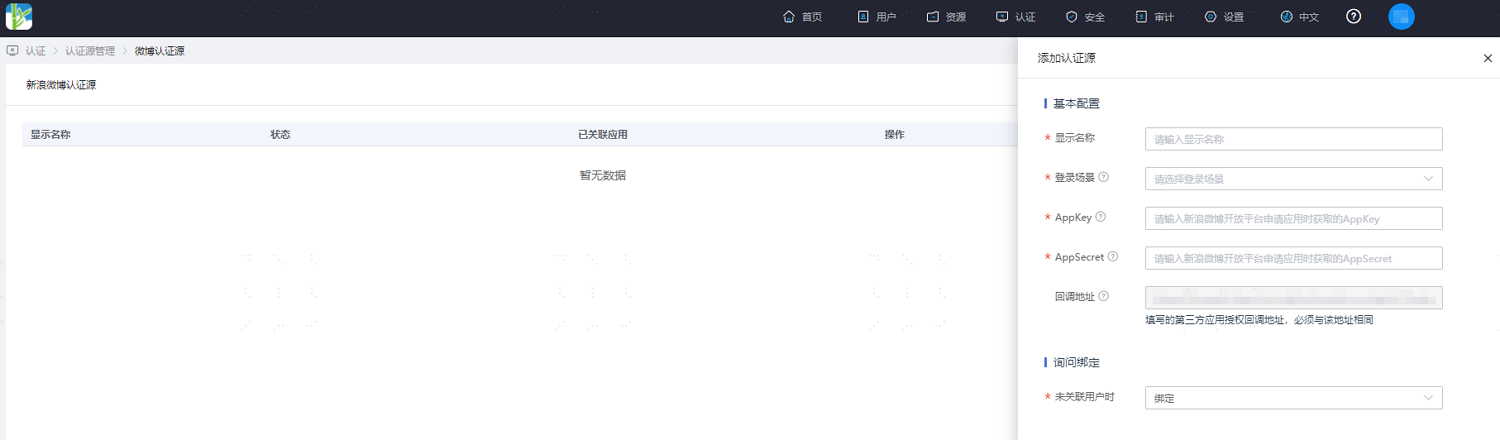This screenshot has width=1500, height=440.
Task: Click the 添加认证源 panel title
Action: click(1066, 59)
